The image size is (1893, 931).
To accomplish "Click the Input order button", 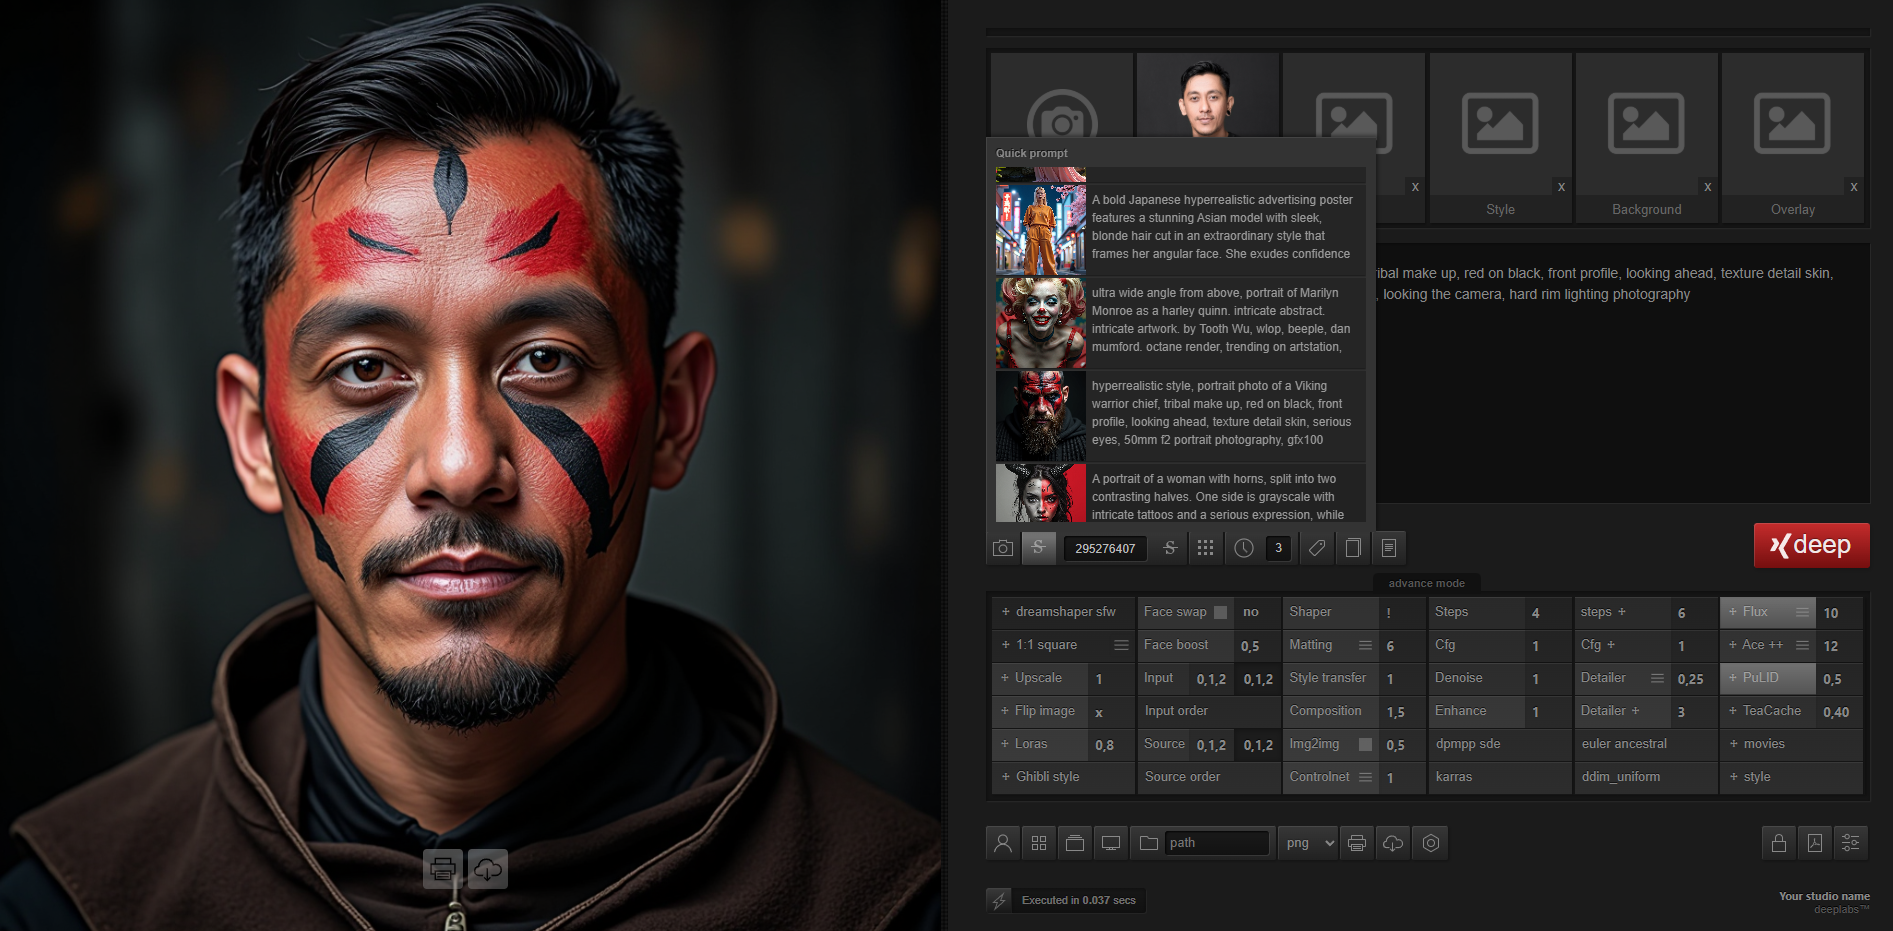I will click(1209, 711).
